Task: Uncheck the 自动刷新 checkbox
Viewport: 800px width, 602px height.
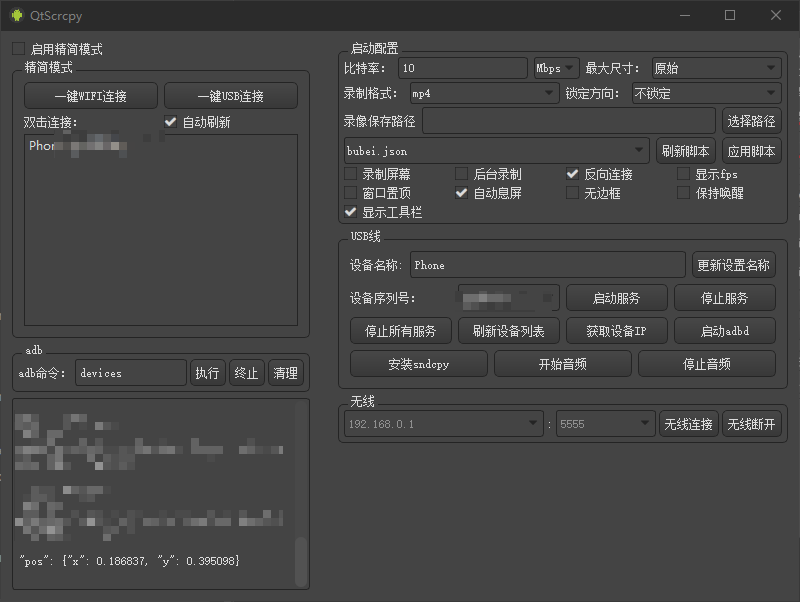Action: [171, 122]
